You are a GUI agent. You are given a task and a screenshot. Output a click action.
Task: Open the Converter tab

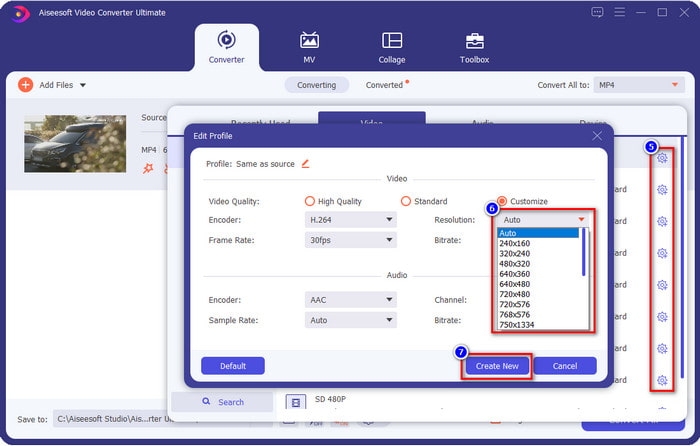tap(226, 47)
